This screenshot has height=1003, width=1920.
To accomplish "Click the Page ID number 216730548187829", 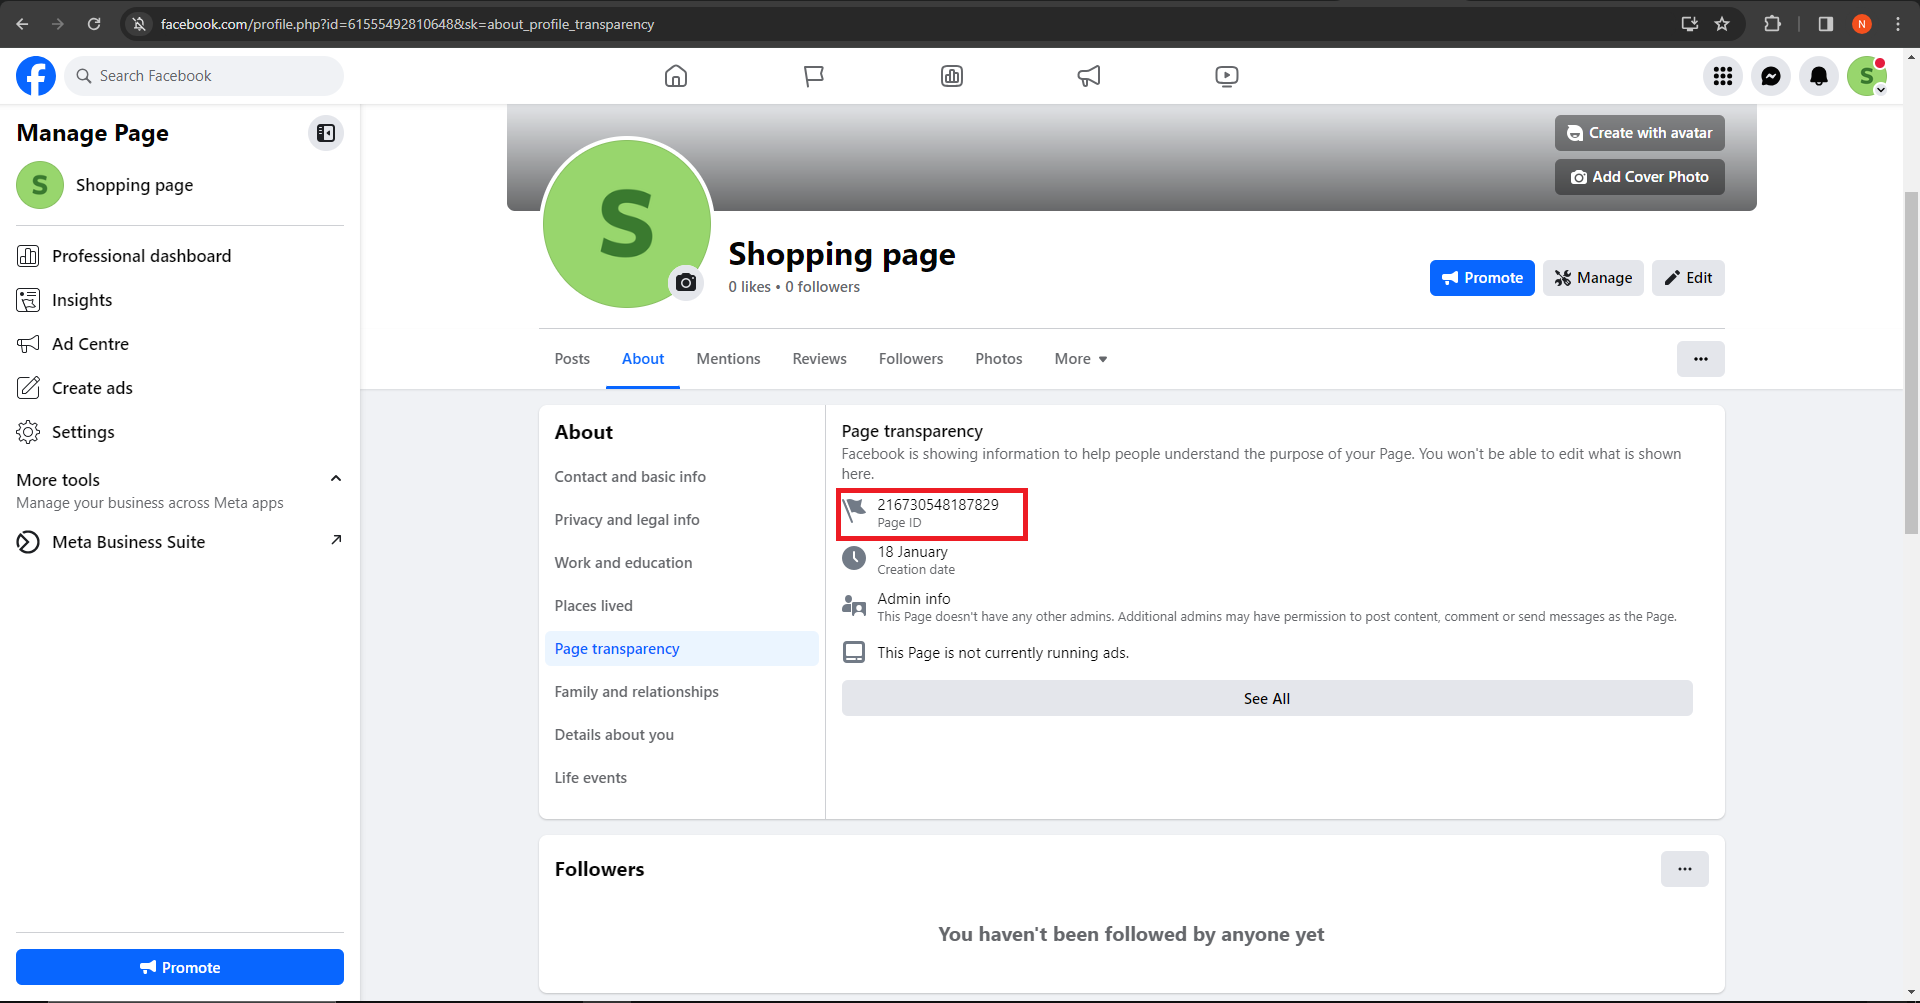I will pyautogui.click(x=938, y=504).
